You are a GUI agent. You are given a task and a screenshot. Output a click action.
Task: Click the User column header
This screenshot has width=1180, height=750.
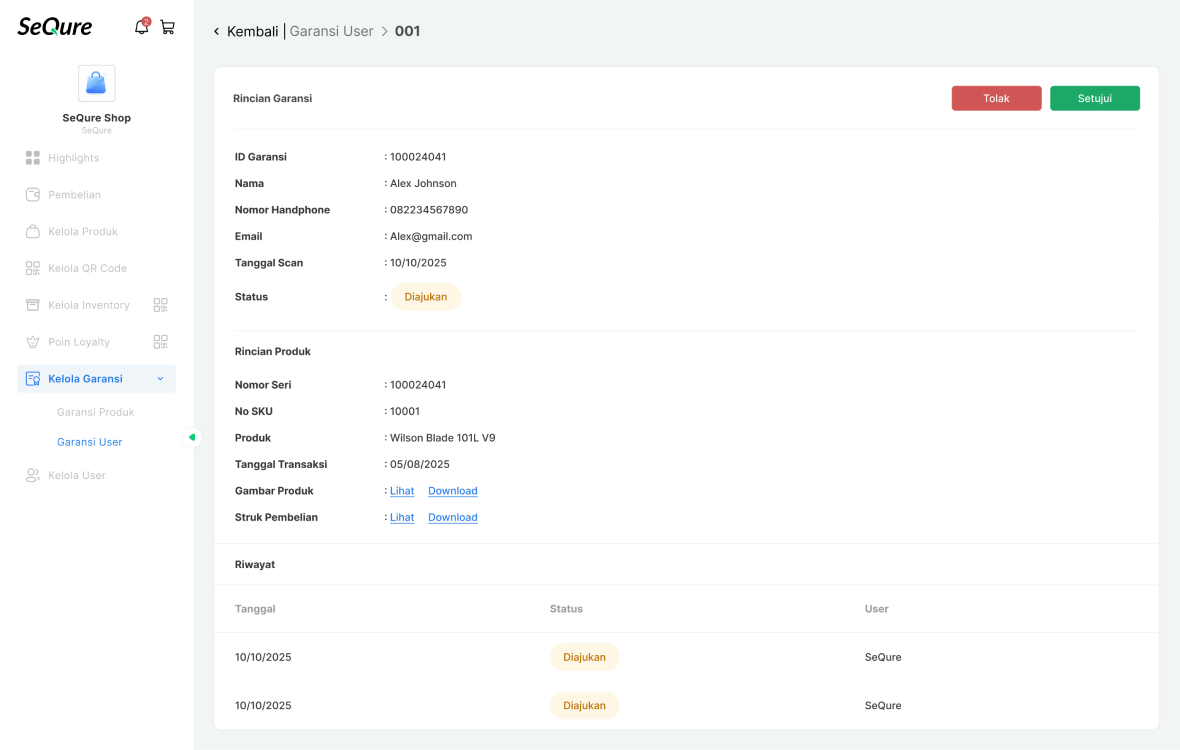coord(877,609)
